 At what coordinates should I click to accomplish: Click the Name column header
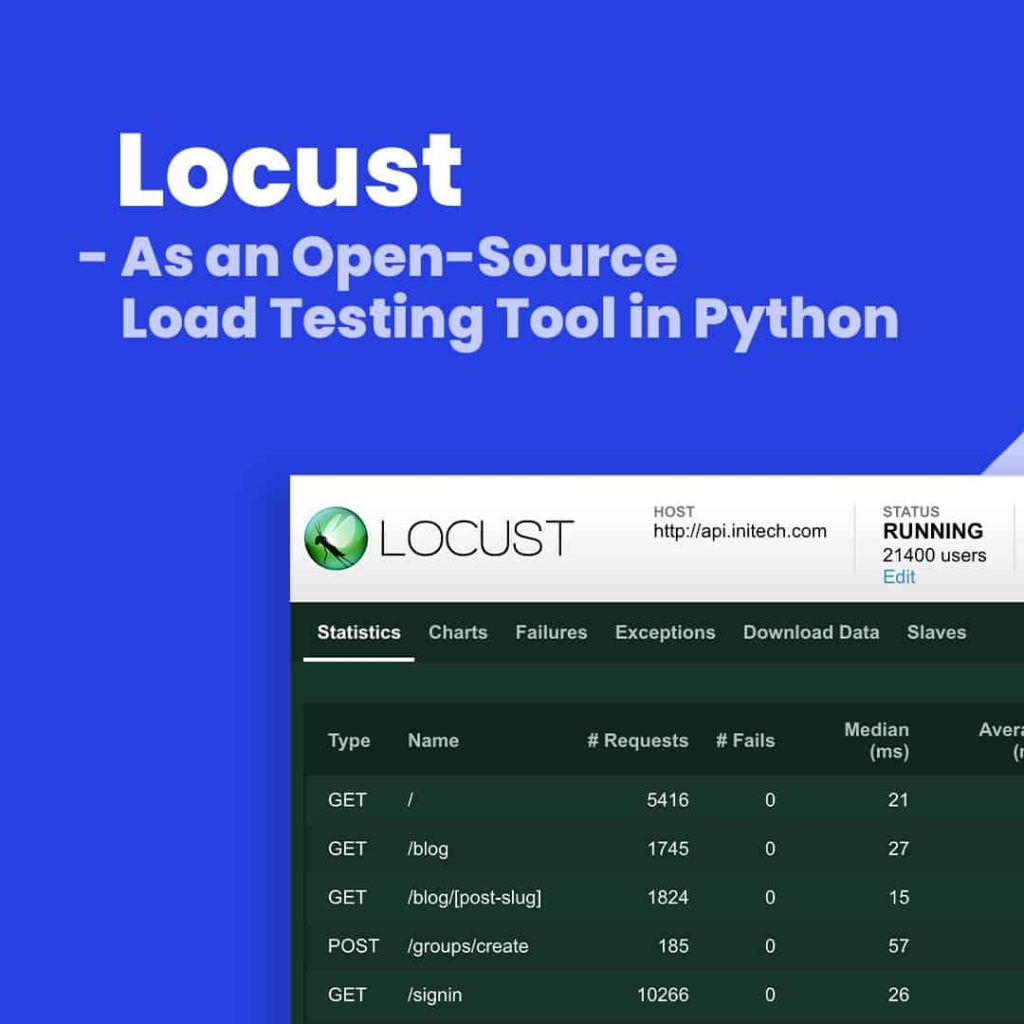(434, 741)
